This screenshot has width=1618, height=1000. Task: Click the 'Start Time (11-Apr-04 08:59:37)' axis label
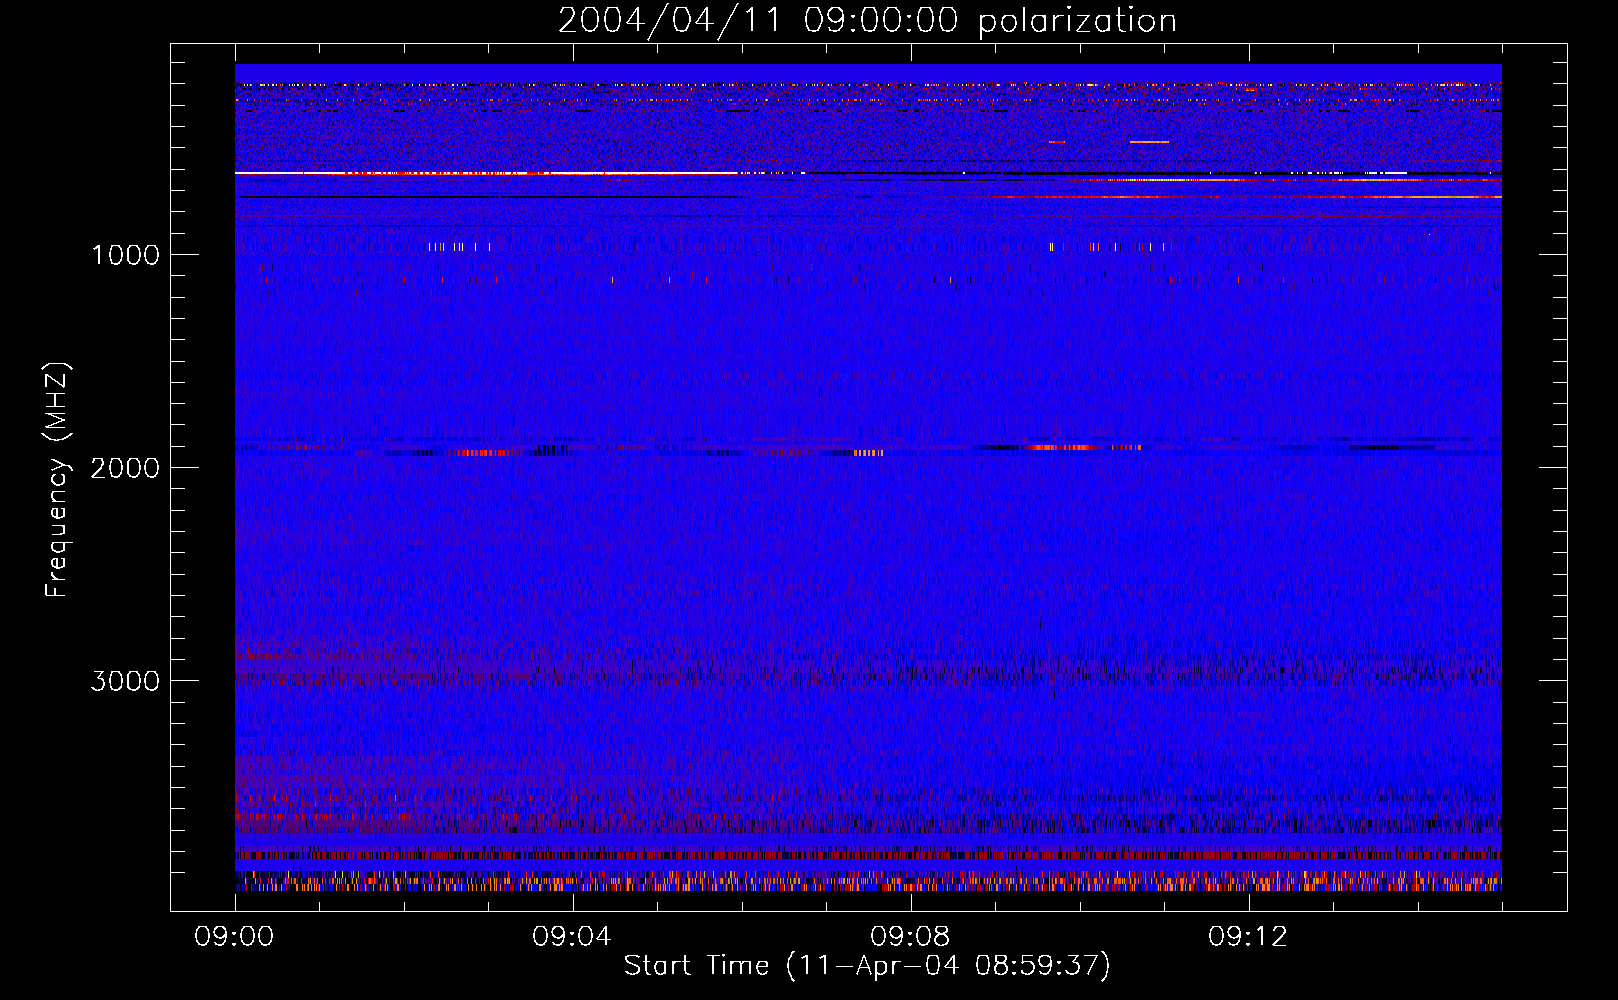tap(867, 966)
